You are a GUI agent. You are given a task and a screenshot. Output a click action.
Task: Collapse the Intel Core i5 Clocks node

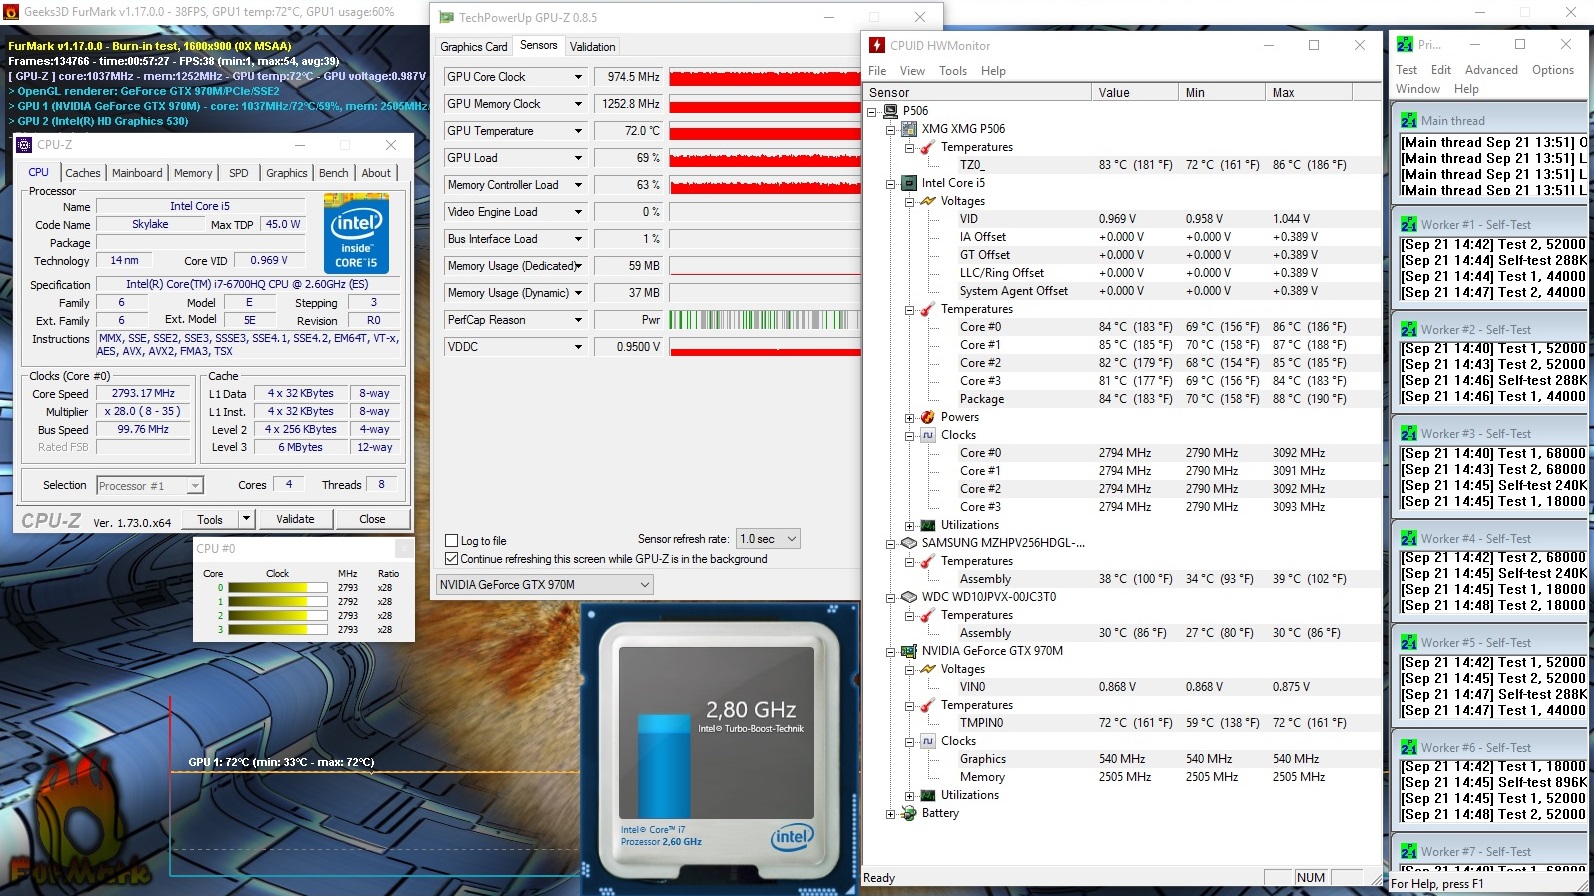click(x=909, y=435)
